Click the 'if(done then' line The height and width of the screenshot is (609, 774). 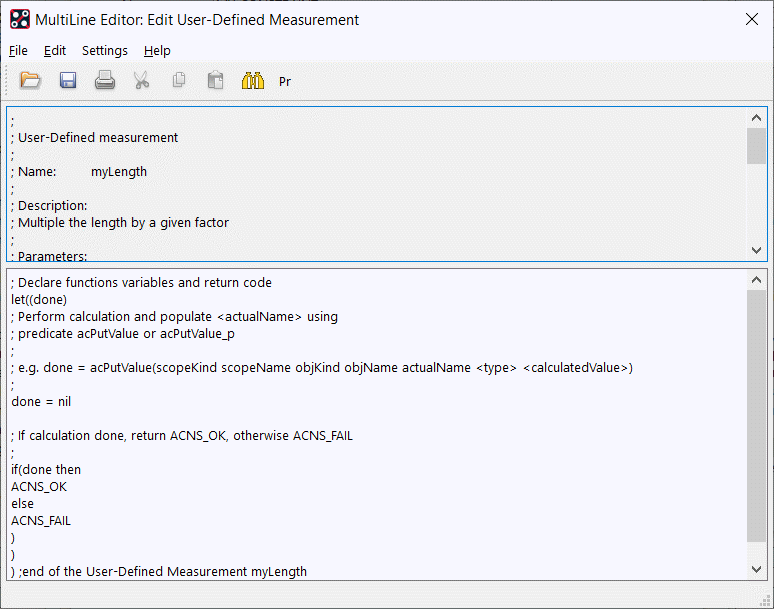tap(46, 470)
